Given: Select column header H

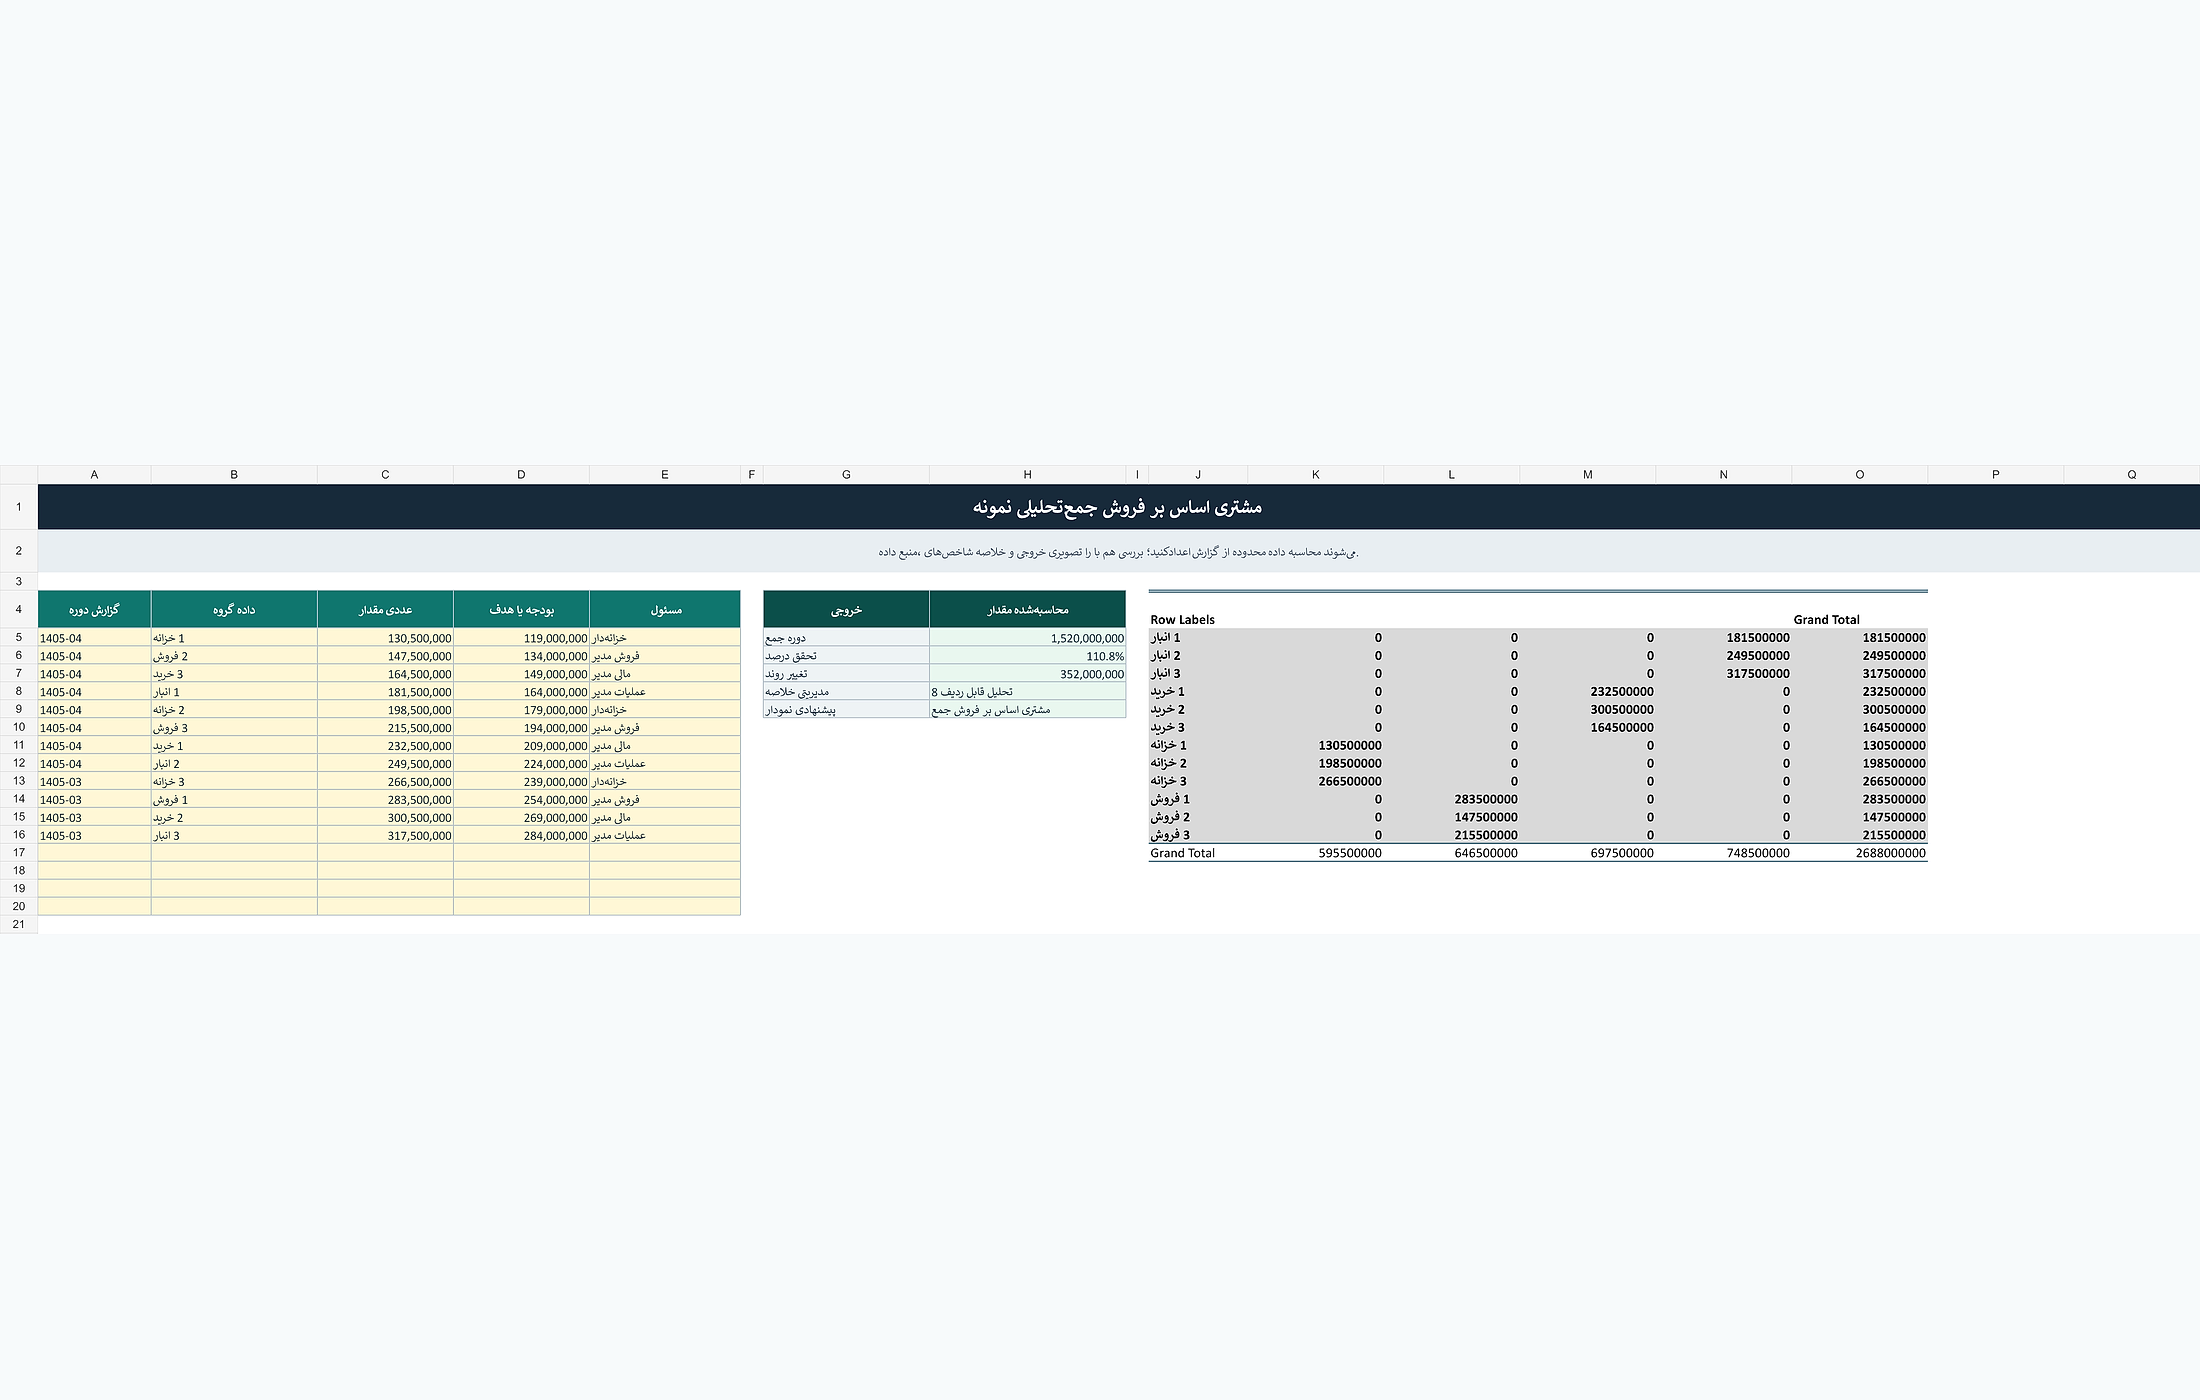Looking at the screenshot, I should click(x=1027, y=475).
